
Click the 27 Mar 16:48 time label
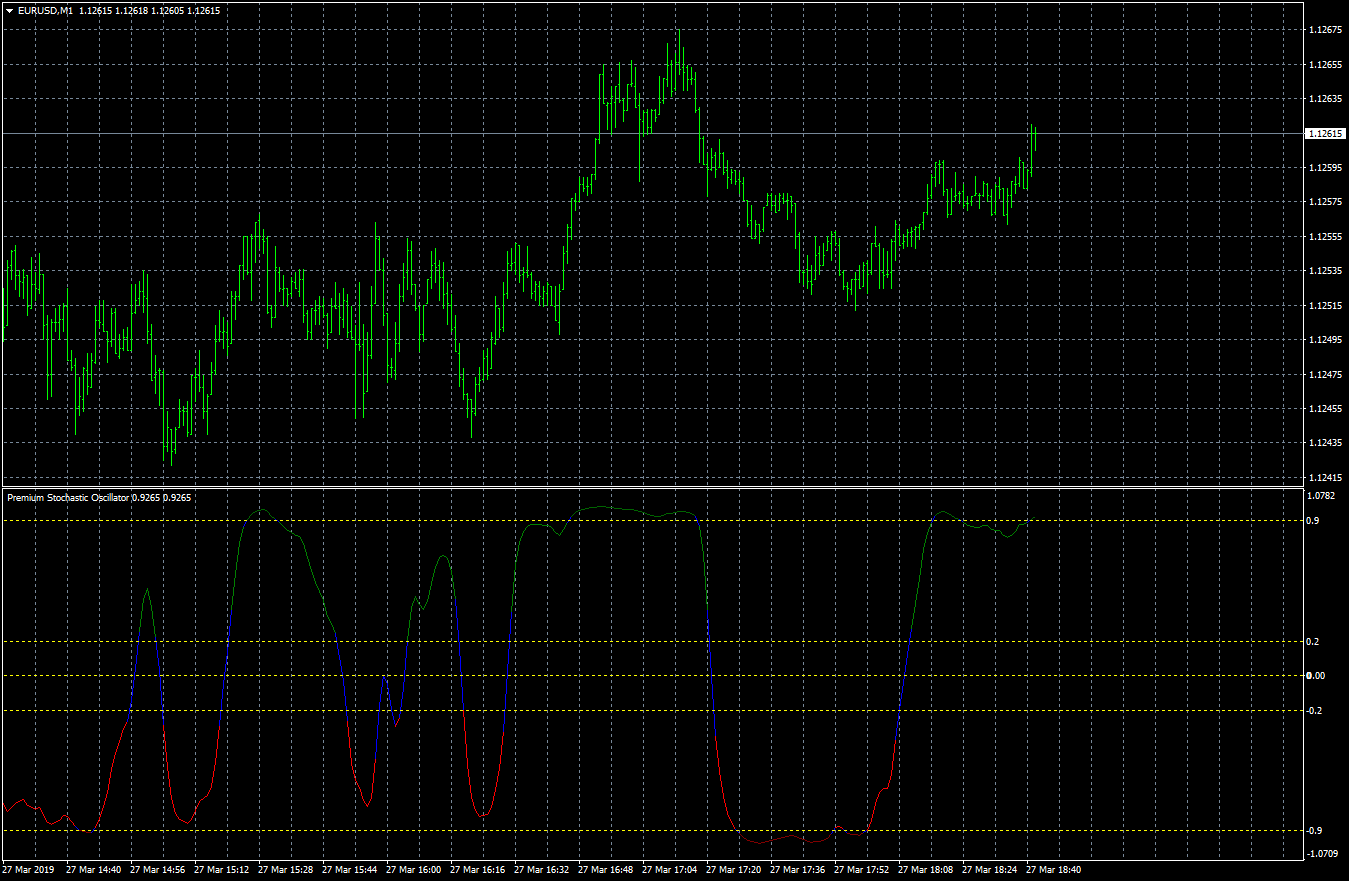606,870
